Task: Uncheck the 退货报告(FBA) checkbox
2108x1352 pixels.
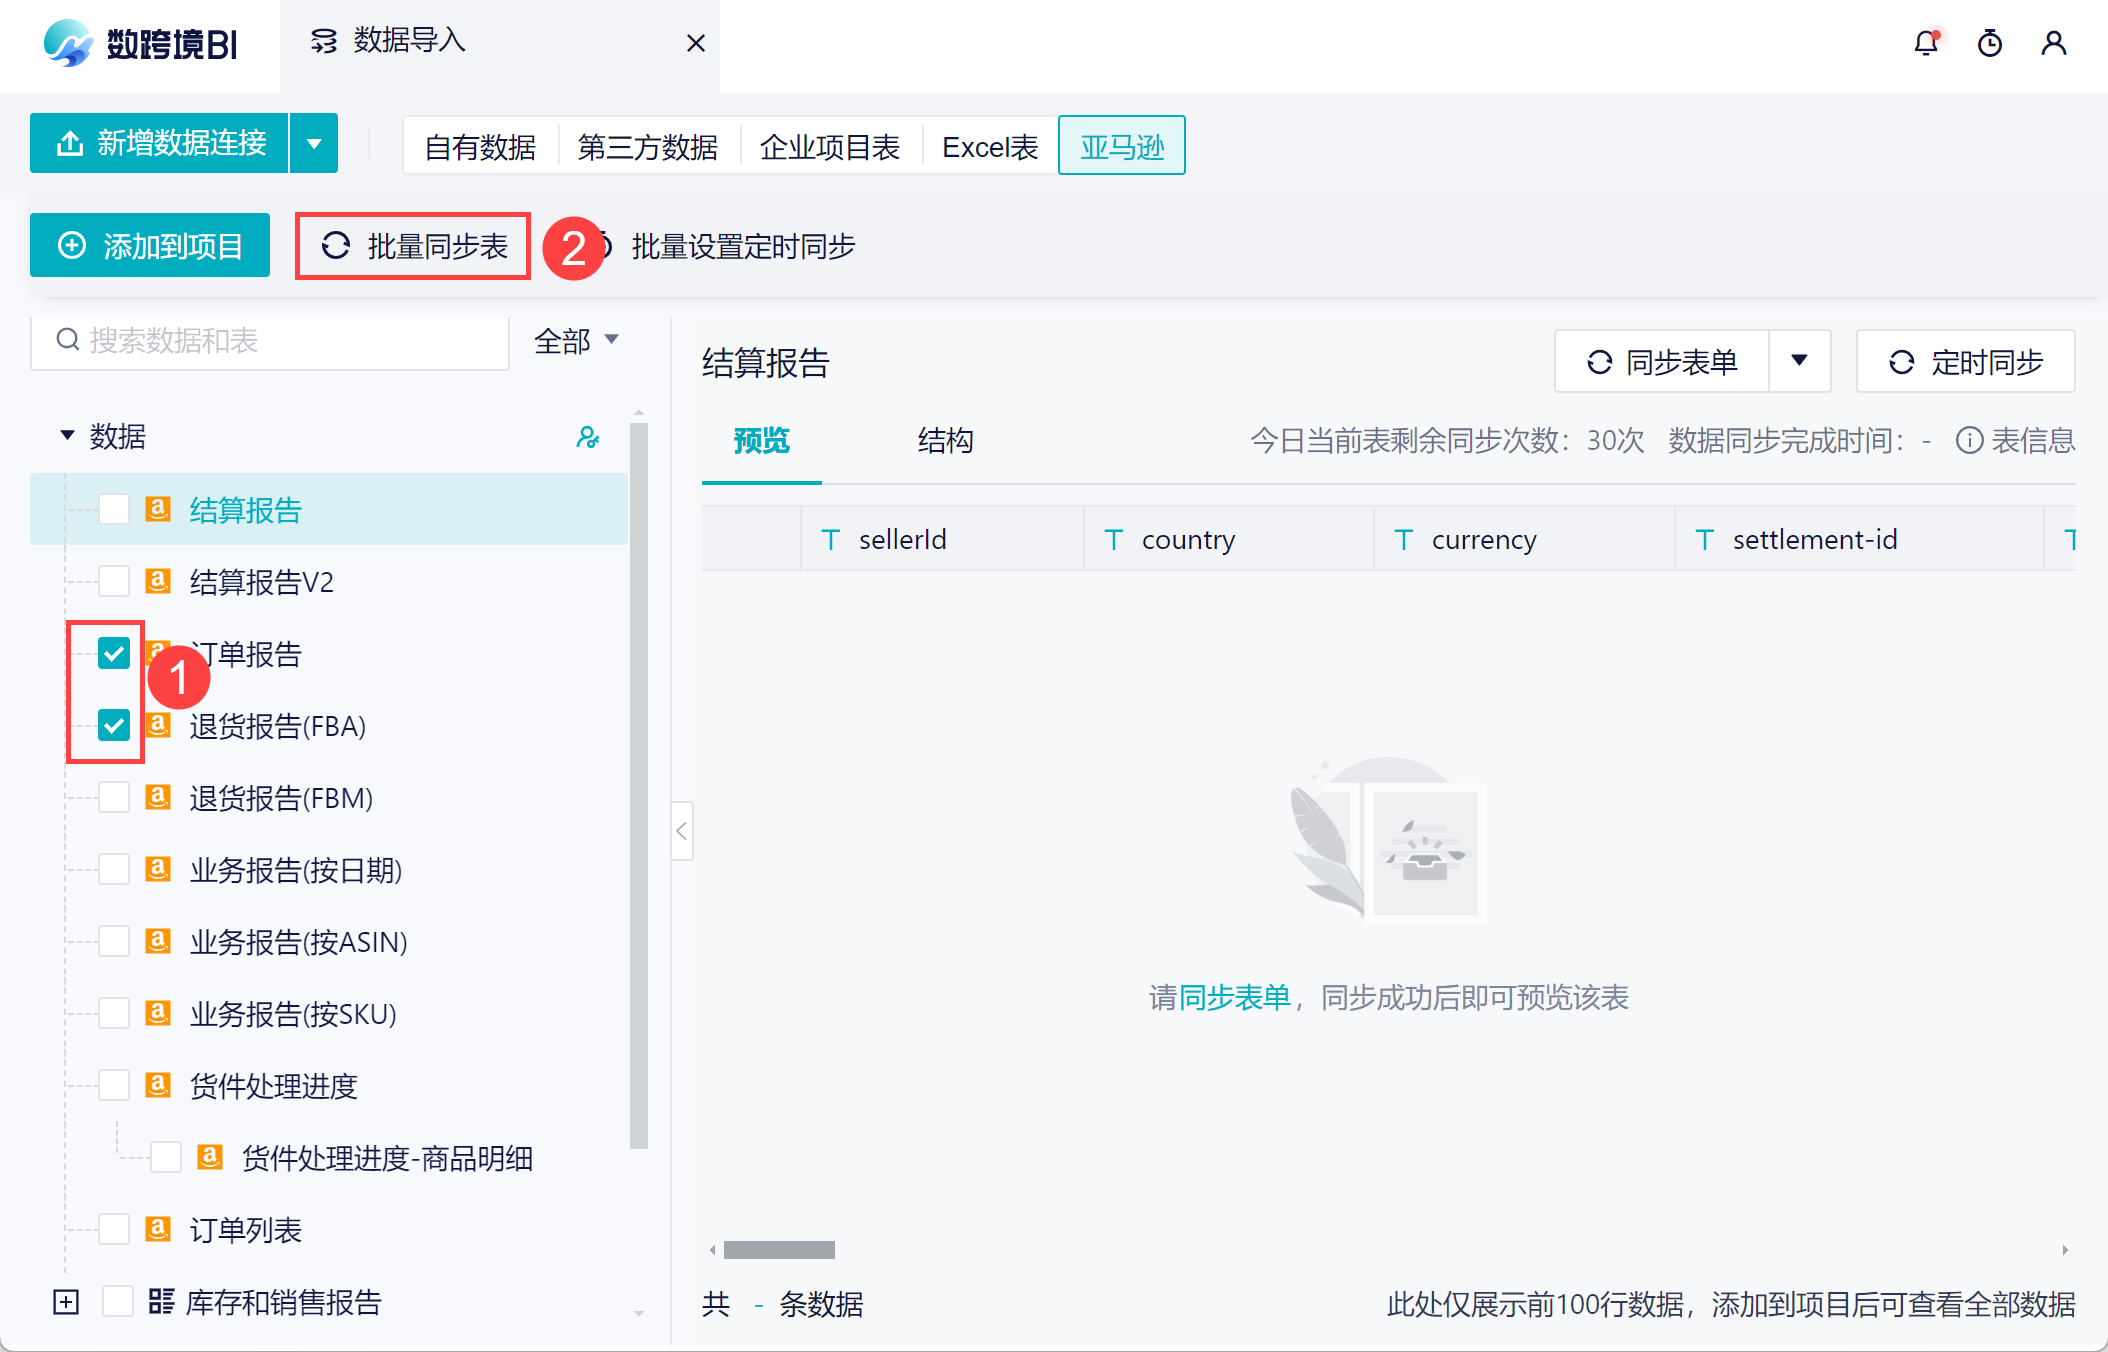Action: pos(114,726)
